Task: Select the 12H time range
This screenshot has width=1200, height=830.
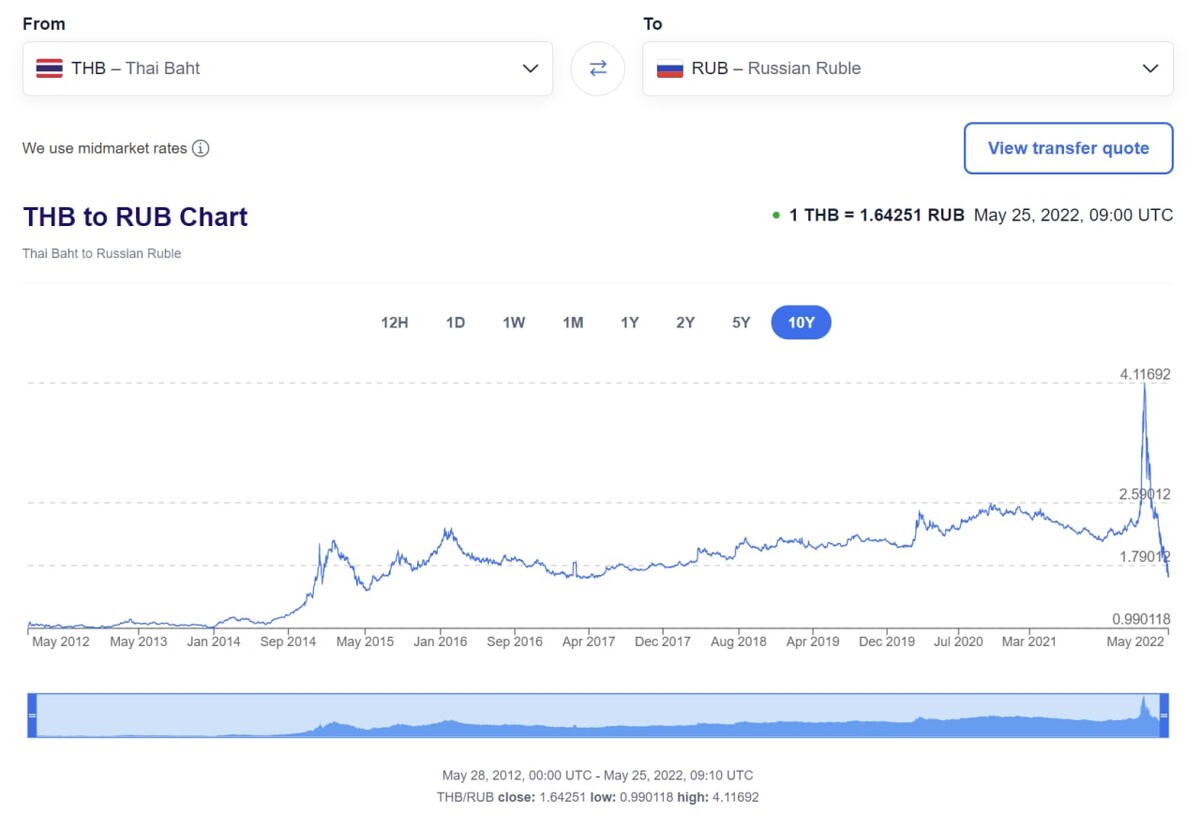Action: (x=394, y=322)
